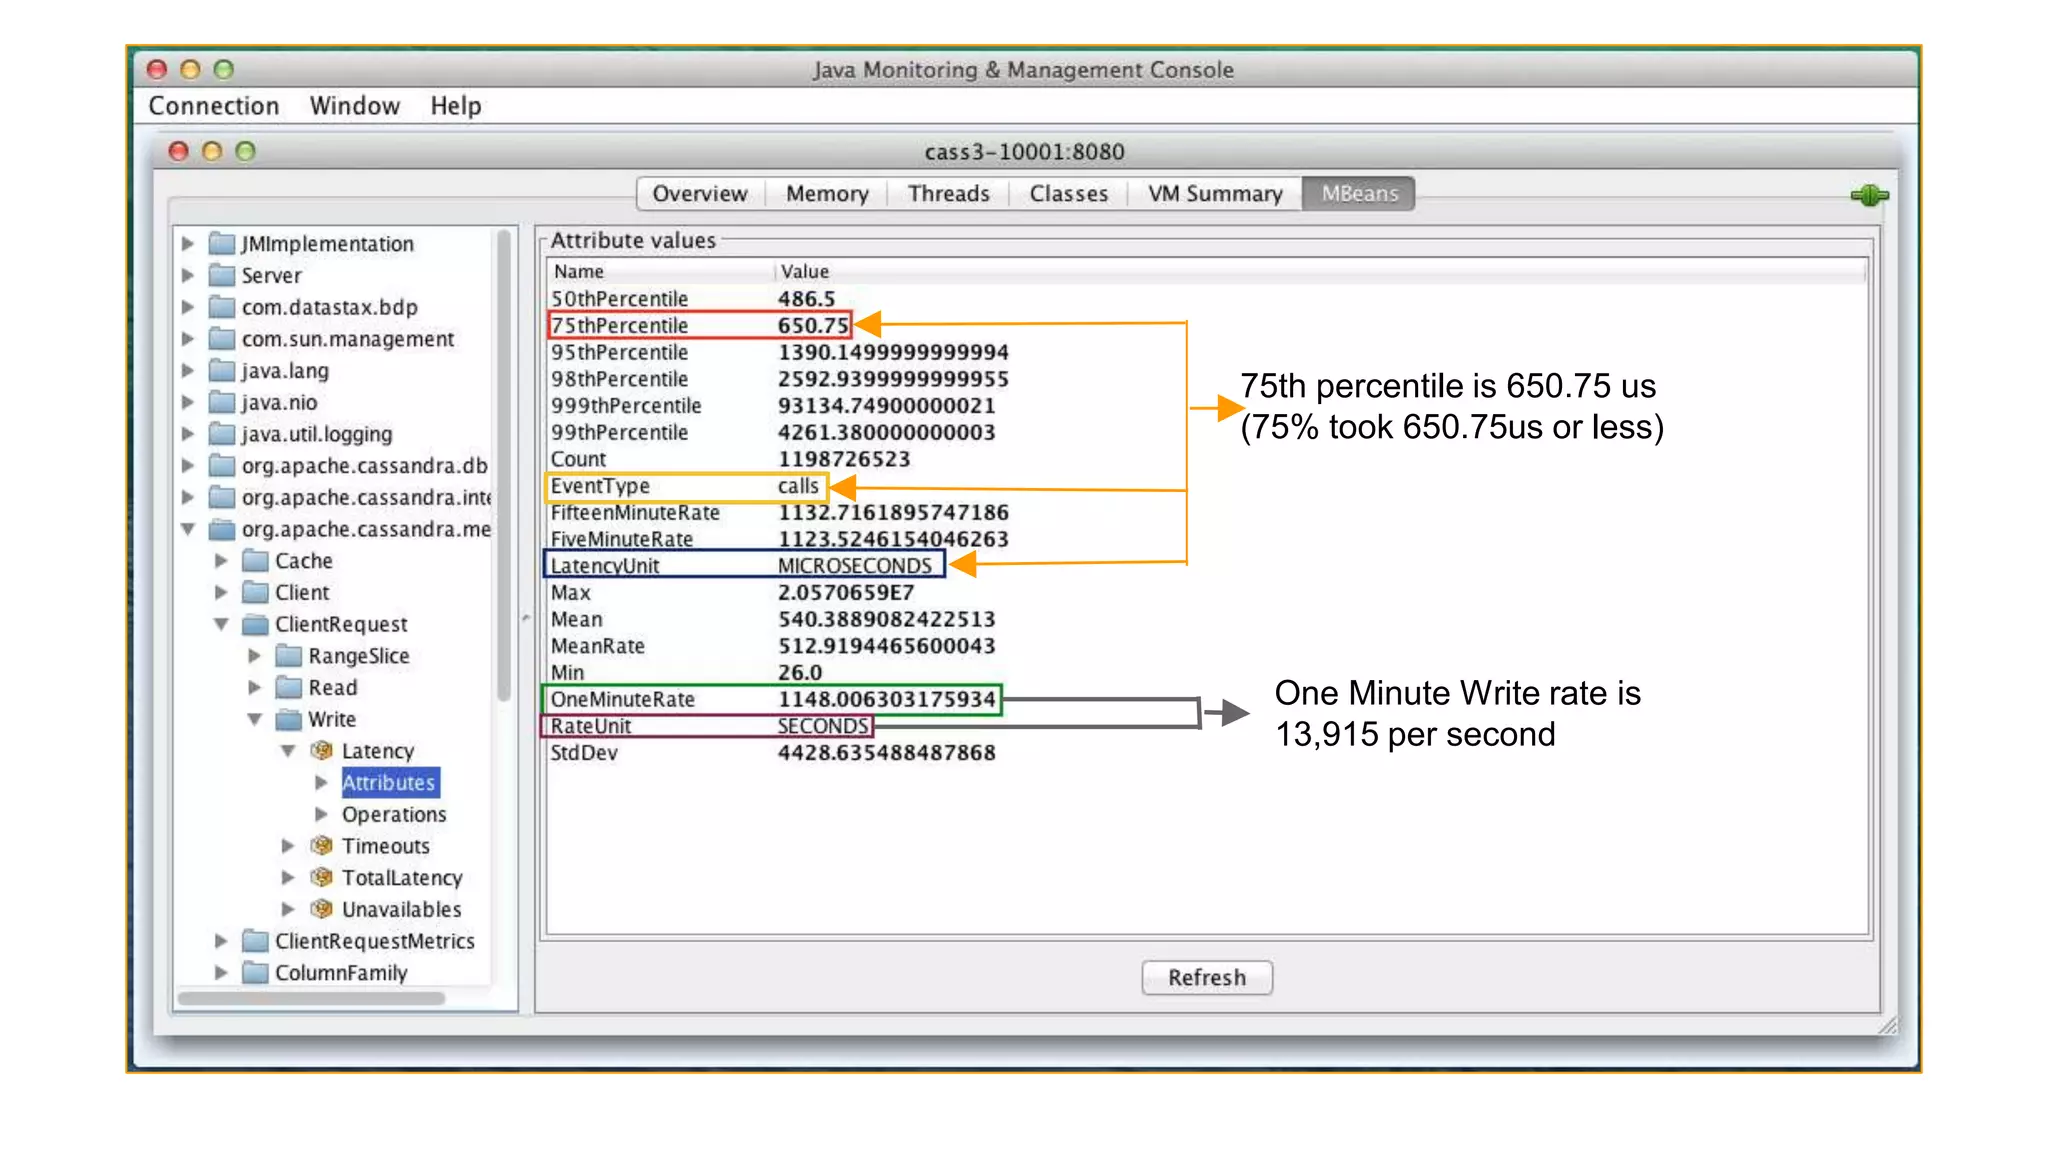Open the Connection menu
This screenshot has width=2048, height=1152.
pyautogui.click(x=214, y=106)
